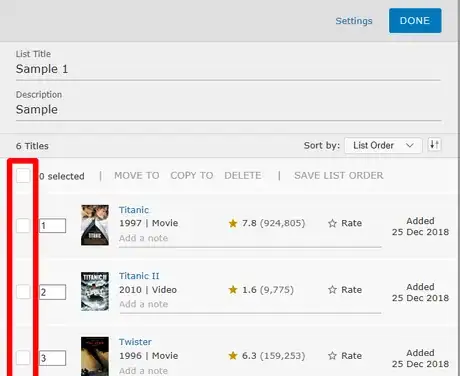Screen dimensions: 460x376
Task: Open the Titanic II title link
Action: pyautogui.click(x=139, y=276)
